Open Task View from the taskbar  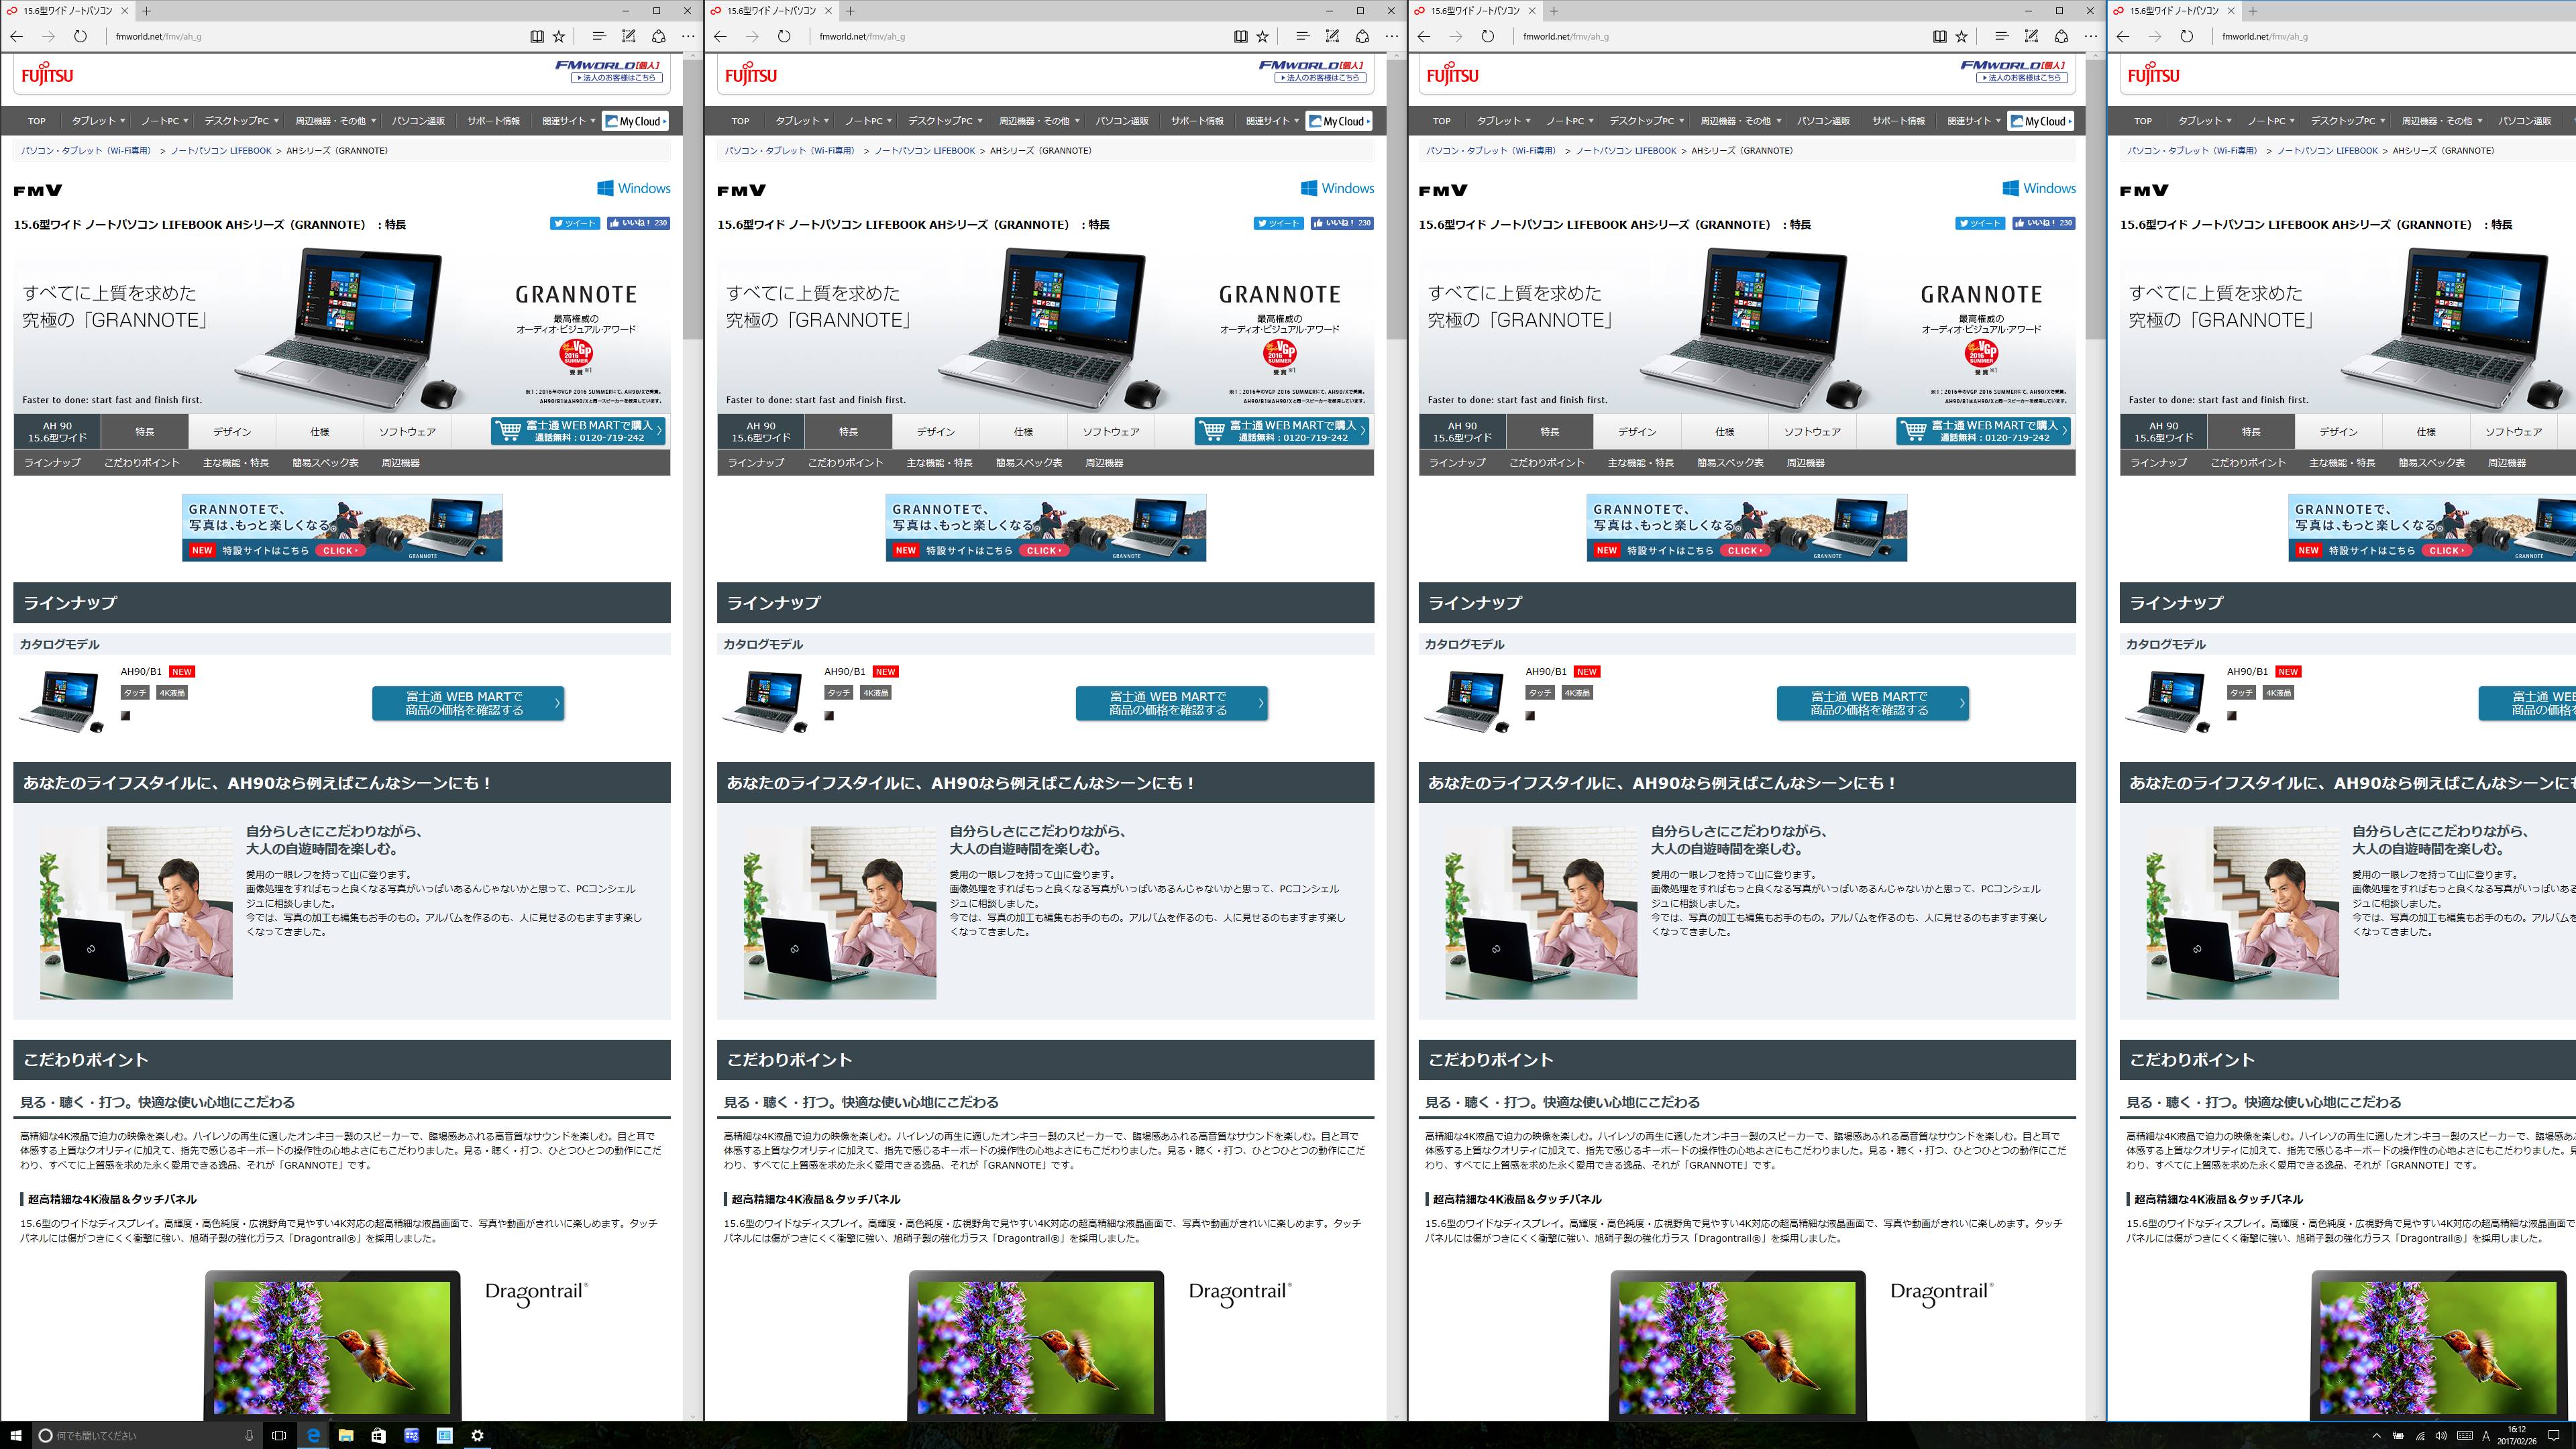coord(279,1435)
